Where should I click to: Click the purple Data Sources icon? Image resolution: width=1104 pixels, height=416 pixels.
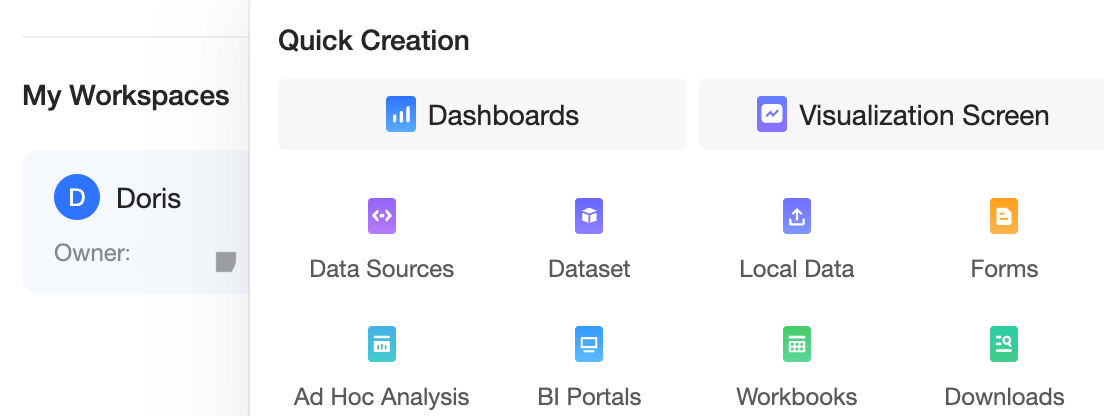382,216
